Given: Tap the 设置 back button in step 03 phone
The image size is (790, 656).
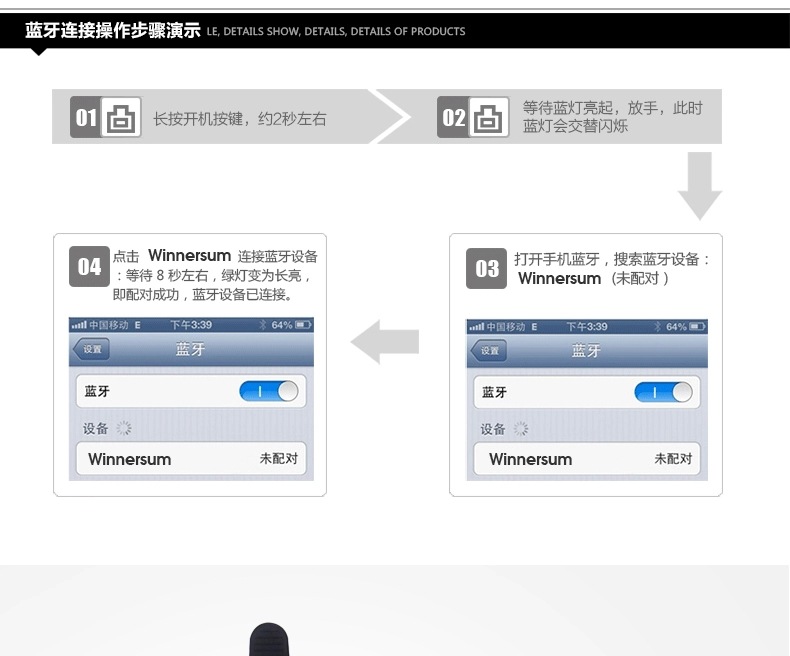Looking at the screenshot, I should tap(488, 351).
